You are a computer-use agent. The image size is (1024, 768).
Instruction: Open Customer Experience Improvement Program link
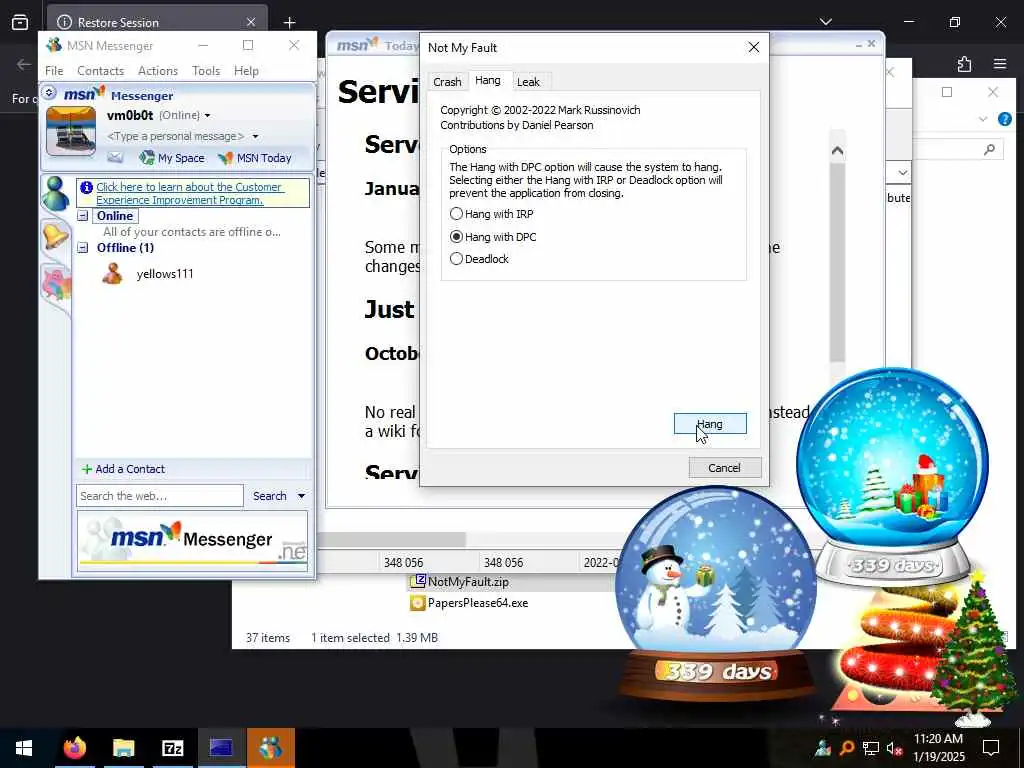point(189,193)
